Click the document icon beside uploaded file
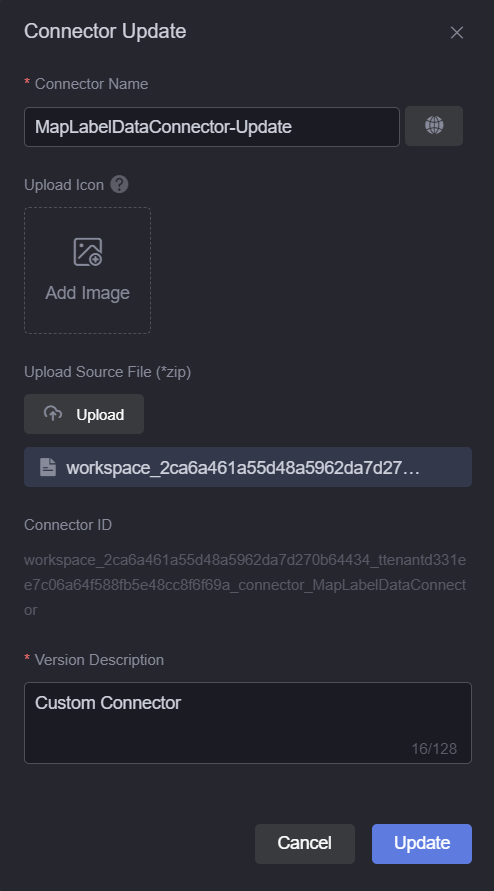Screen dimensions: 494x891 (48, 467)
